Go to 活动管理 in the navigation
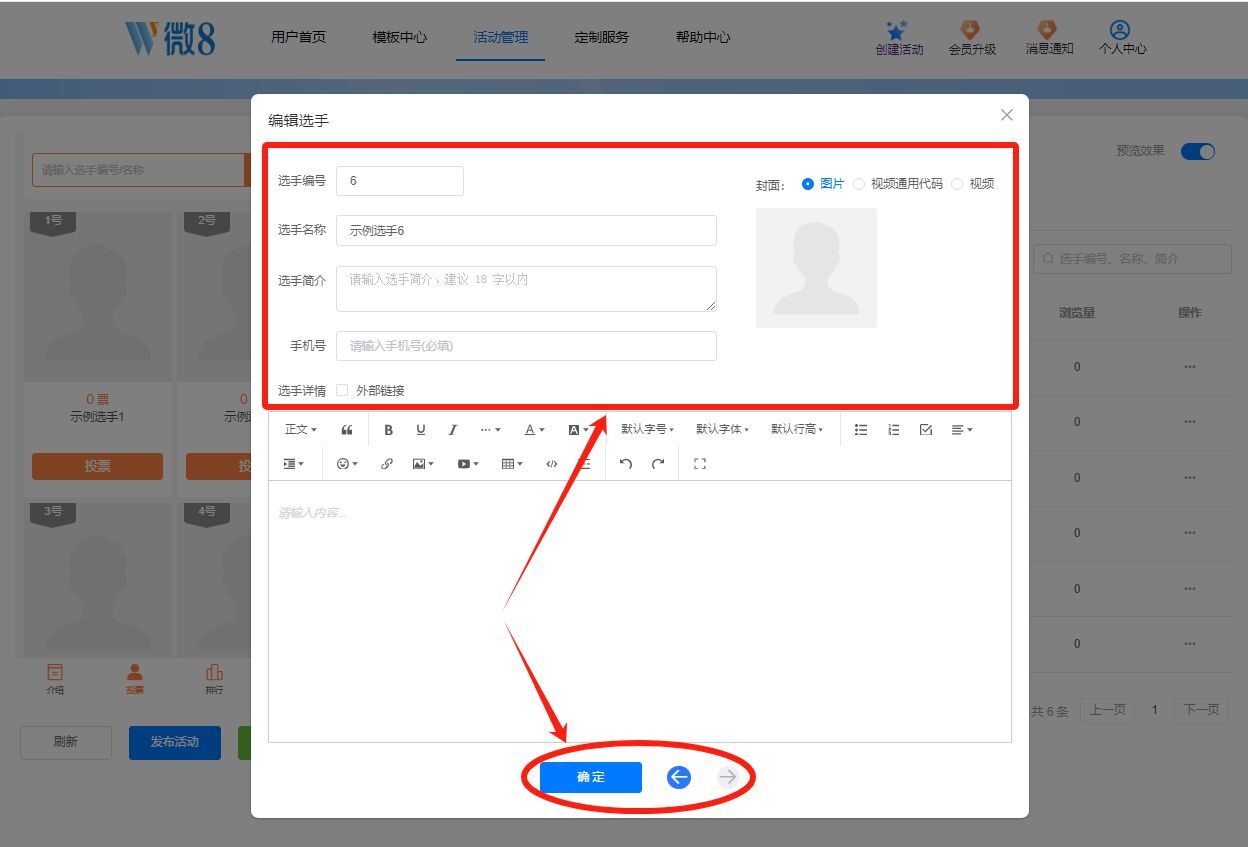 point(500,37)
